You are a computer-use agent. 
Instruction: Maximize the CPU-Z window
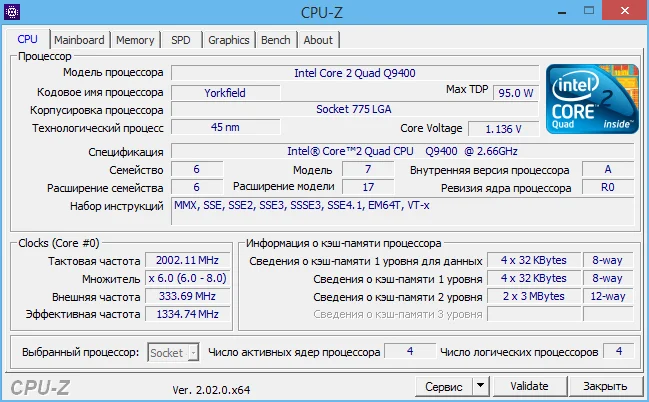(x=589, y=11)
